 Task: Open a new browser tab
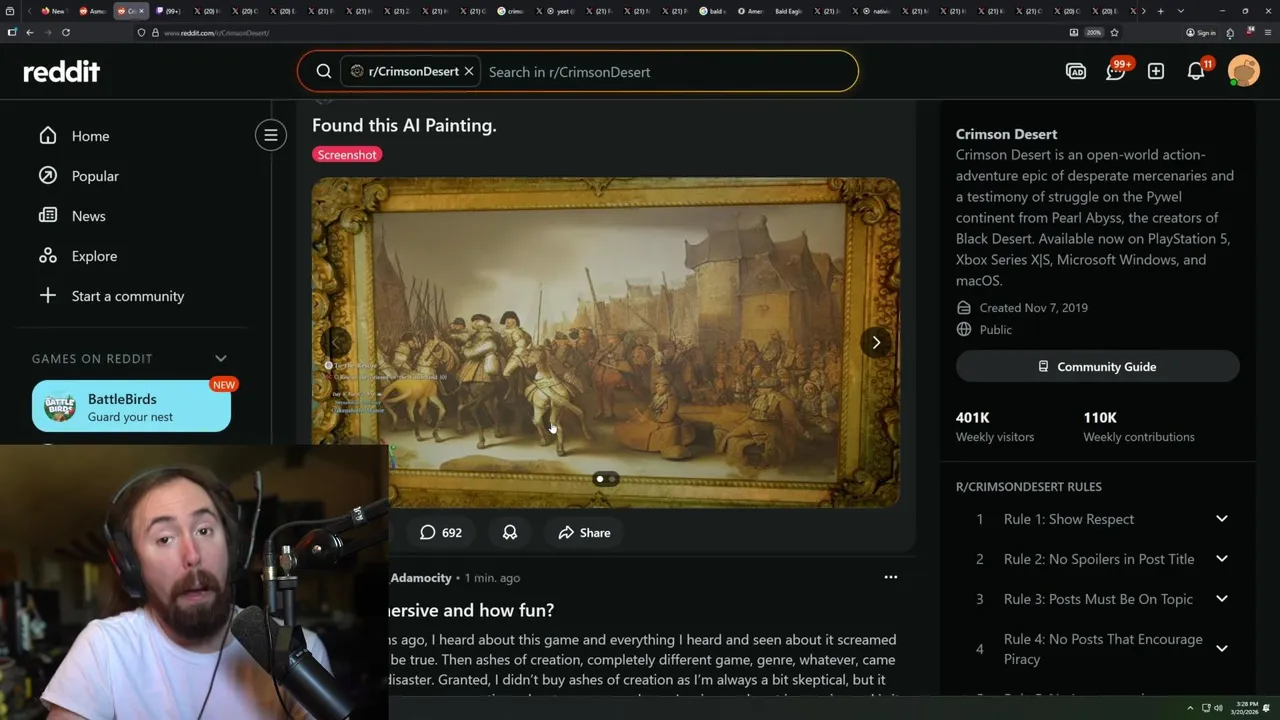coord(1160,11)
